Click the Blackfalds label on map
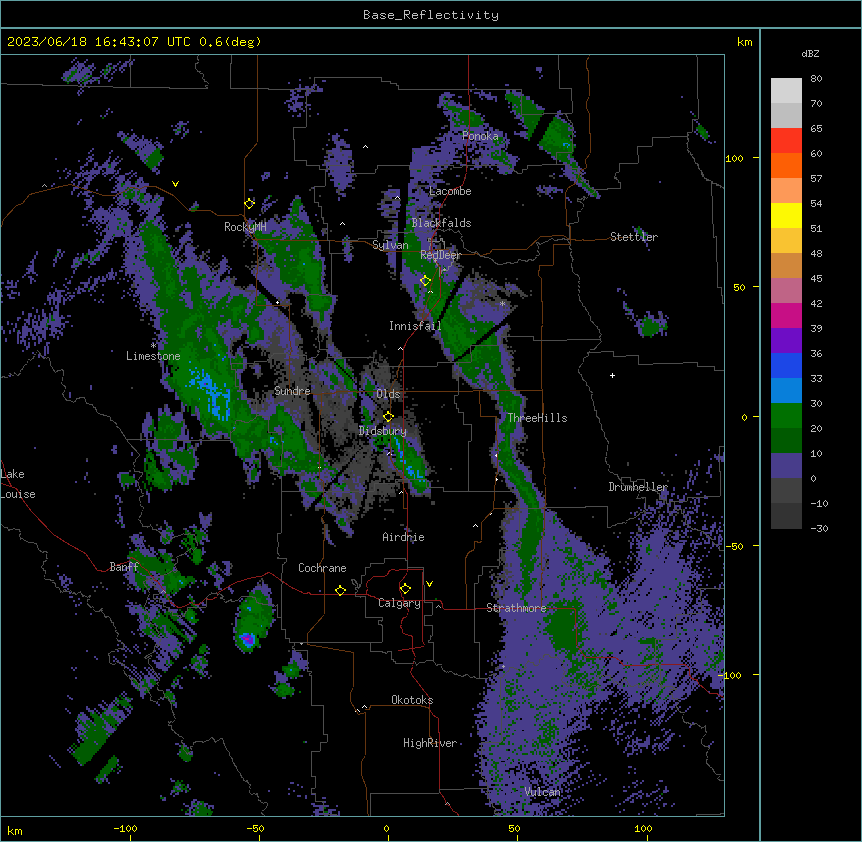Screen dimensions: 862x842 (441, 223)
